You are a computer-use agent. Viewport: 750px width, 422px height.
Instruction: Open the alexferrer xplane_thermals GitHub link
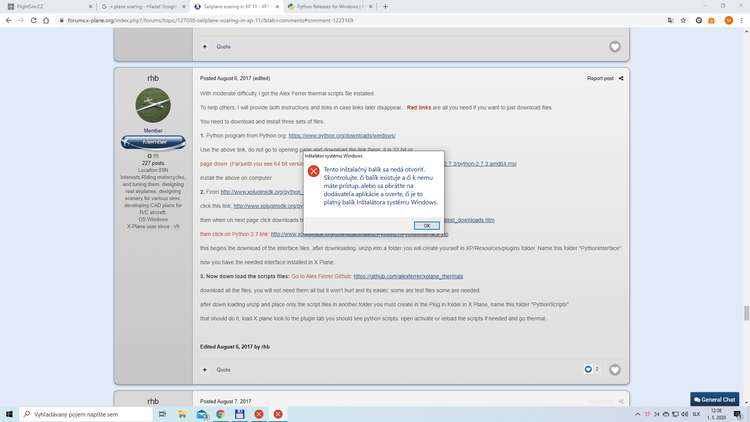(x=408, y=276)
